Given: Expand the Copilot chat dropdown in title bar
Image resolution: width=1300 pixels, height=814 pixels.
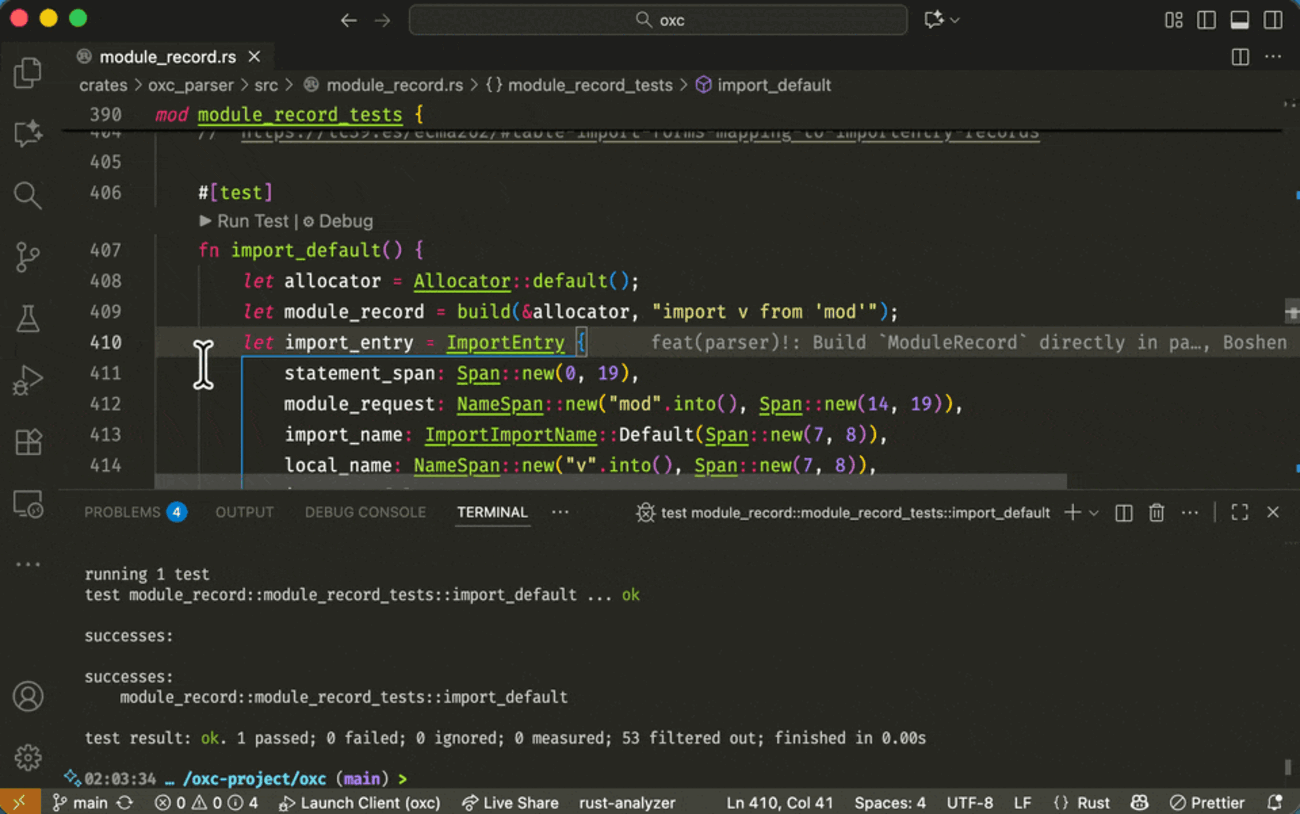Looking at the screenshot, I should coord(955,20).
